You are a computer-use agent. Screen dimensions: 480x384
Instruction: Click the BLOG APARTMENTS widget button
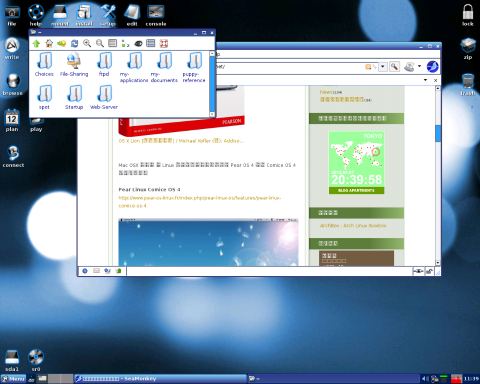tap(356, 190)
